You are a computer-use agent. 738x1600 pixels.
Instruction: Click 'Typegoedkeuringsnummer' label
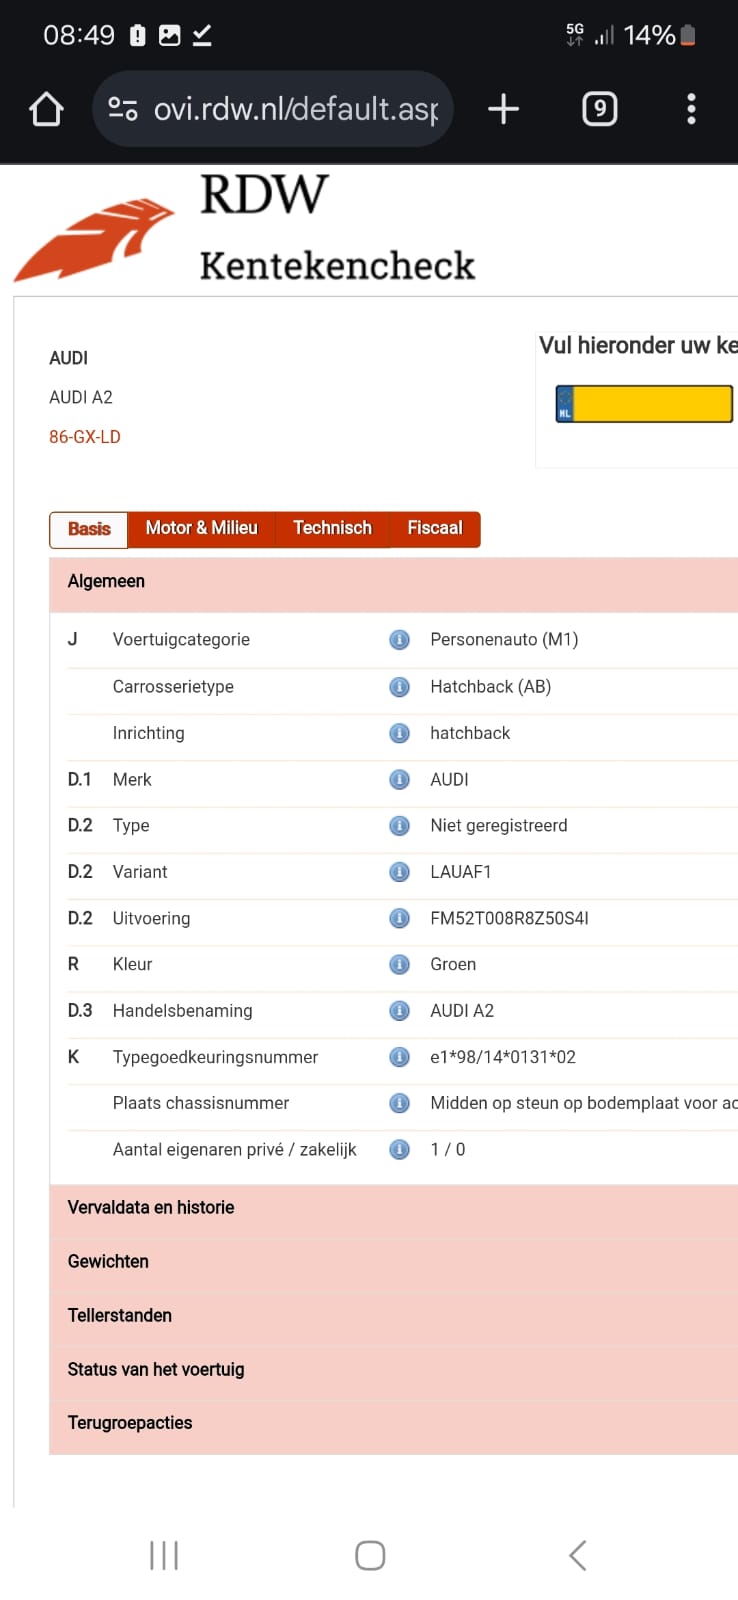click(215, 1057)
